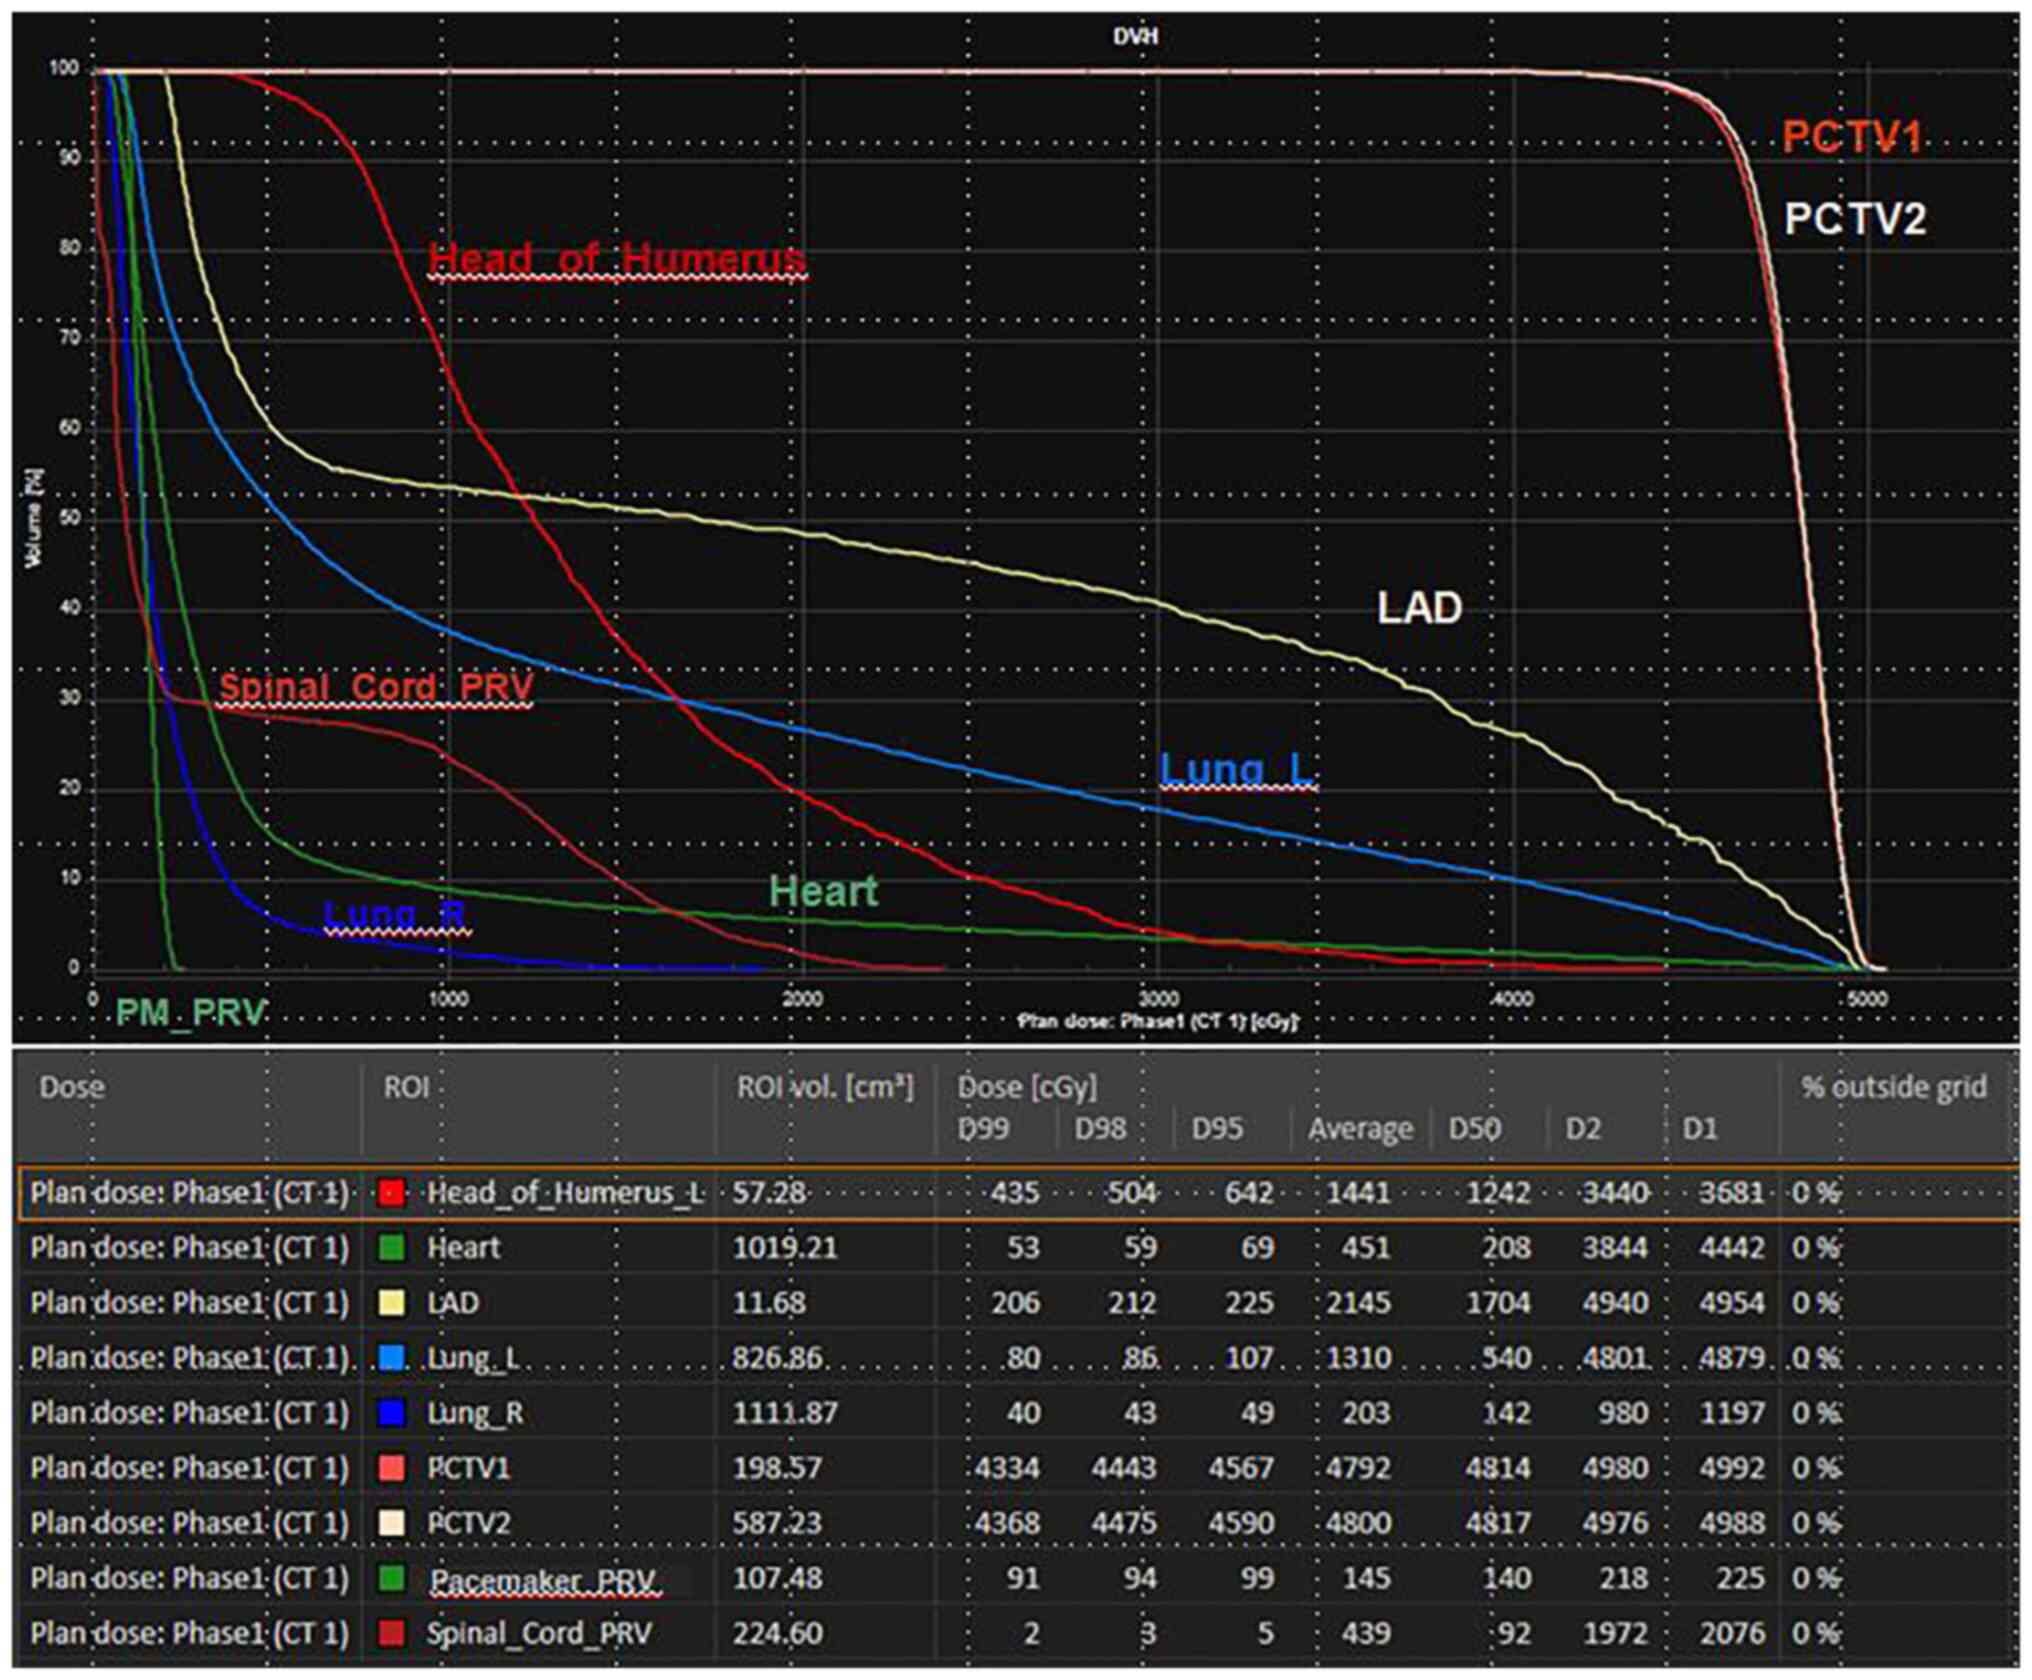Image resolution: width=2032 pixels, height=1680 pixels.
Task: Click the PCTV1 label on the DVH plot
Action: coord(1852,137)
